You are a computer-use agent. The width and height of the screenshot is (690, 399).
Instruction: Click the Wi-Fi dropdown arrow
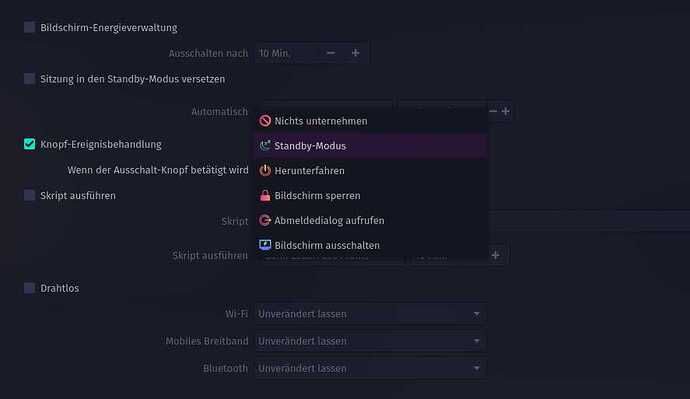(x=477, y=314)
